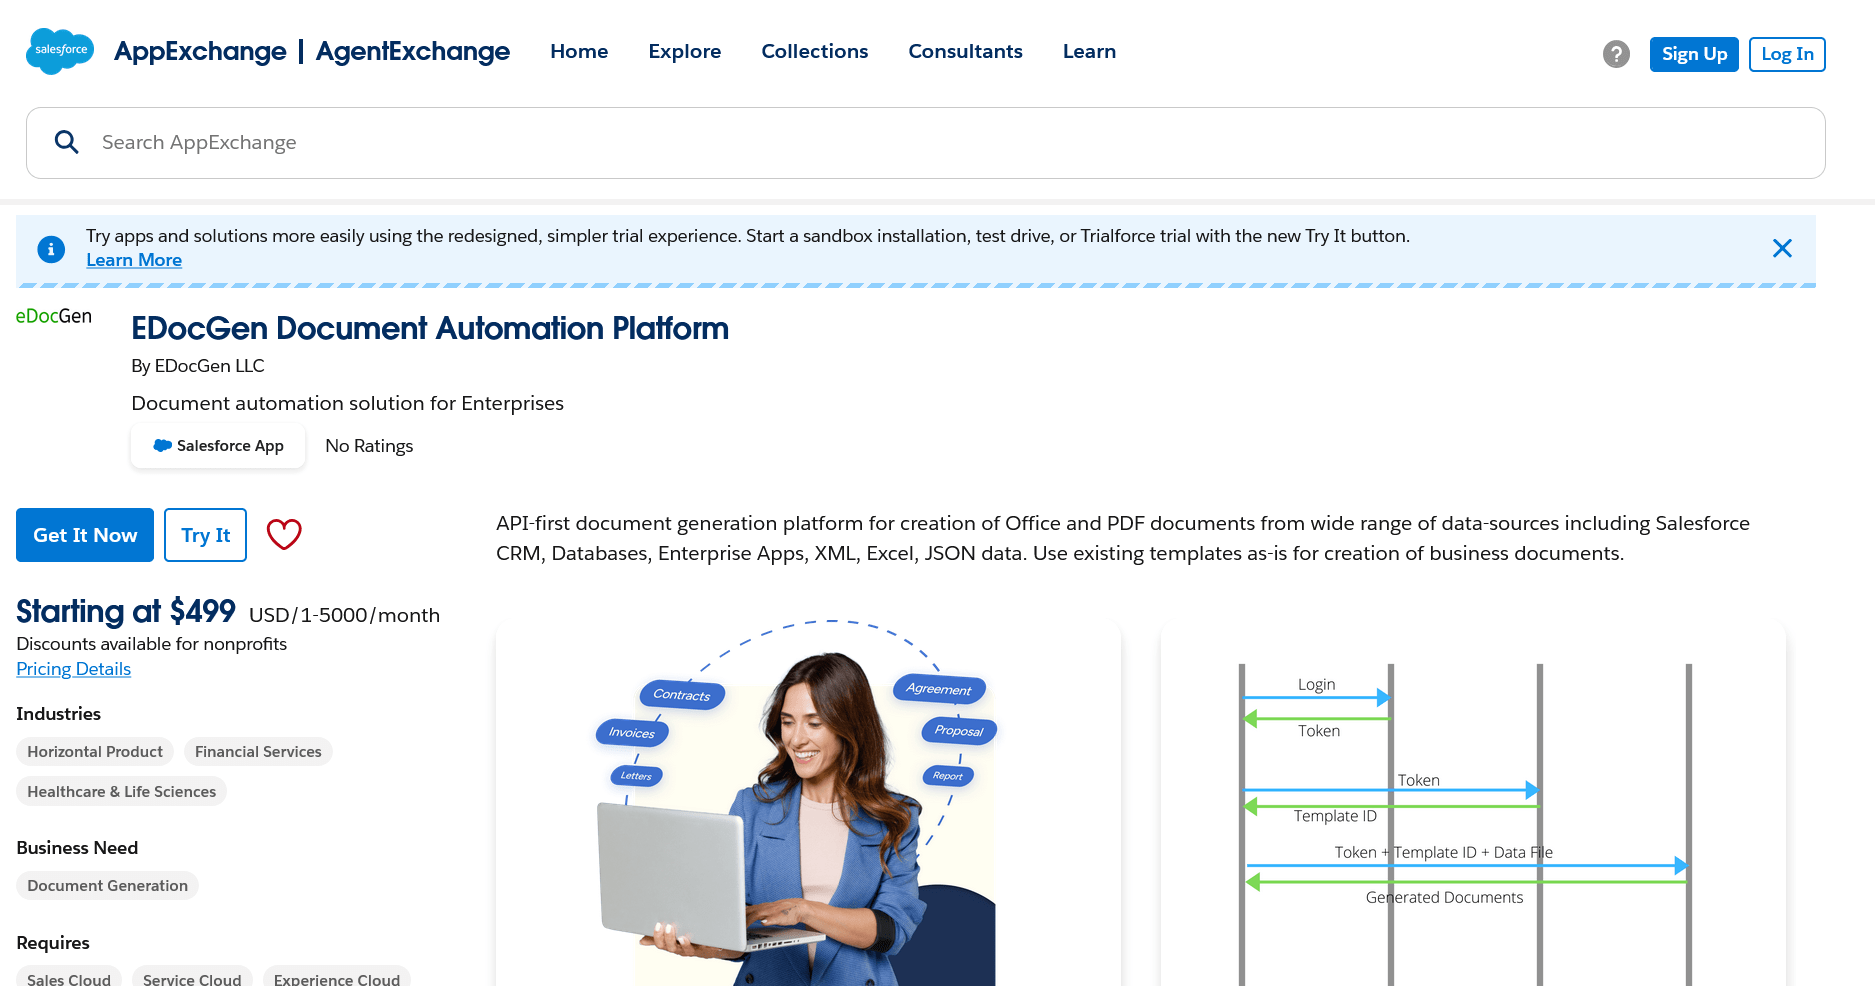Image resolution: width=1875 pixels, height=986 pixels.
Task: Click the search magnifier icon
Action: tap(66, 142)
